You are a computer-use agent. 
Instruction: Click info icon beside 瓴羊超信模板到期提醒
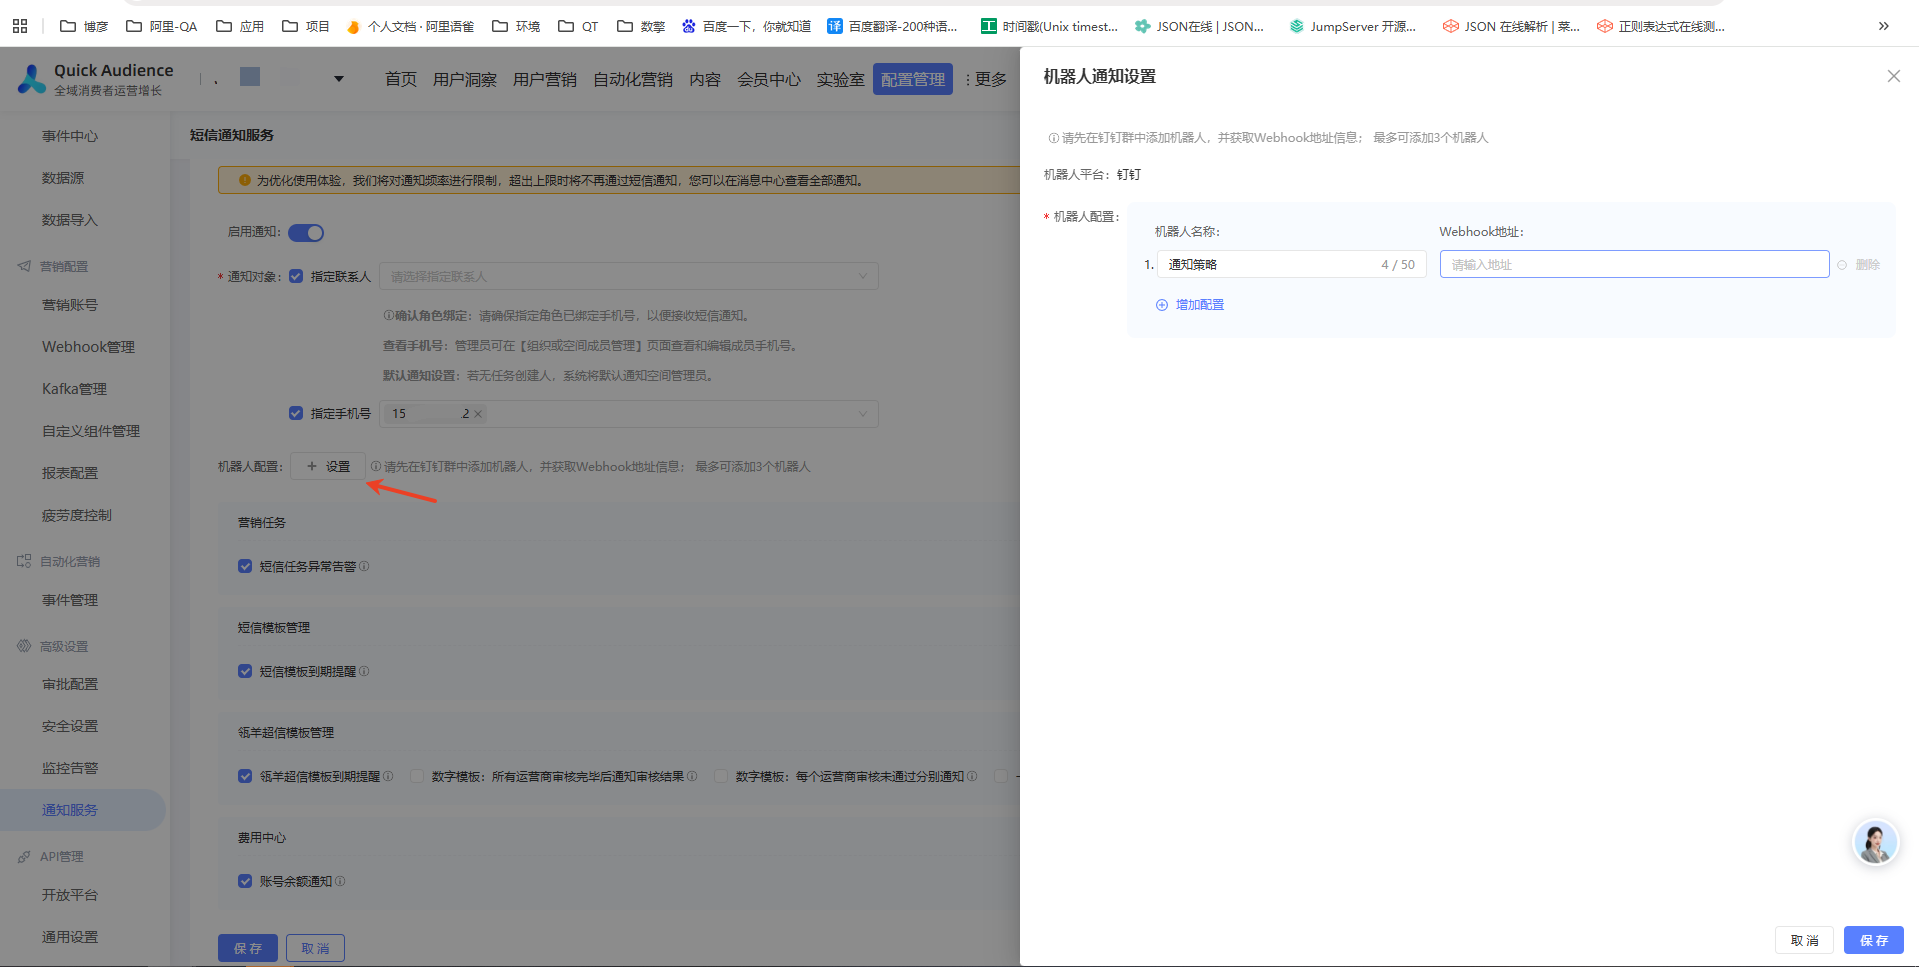[388, 776]
